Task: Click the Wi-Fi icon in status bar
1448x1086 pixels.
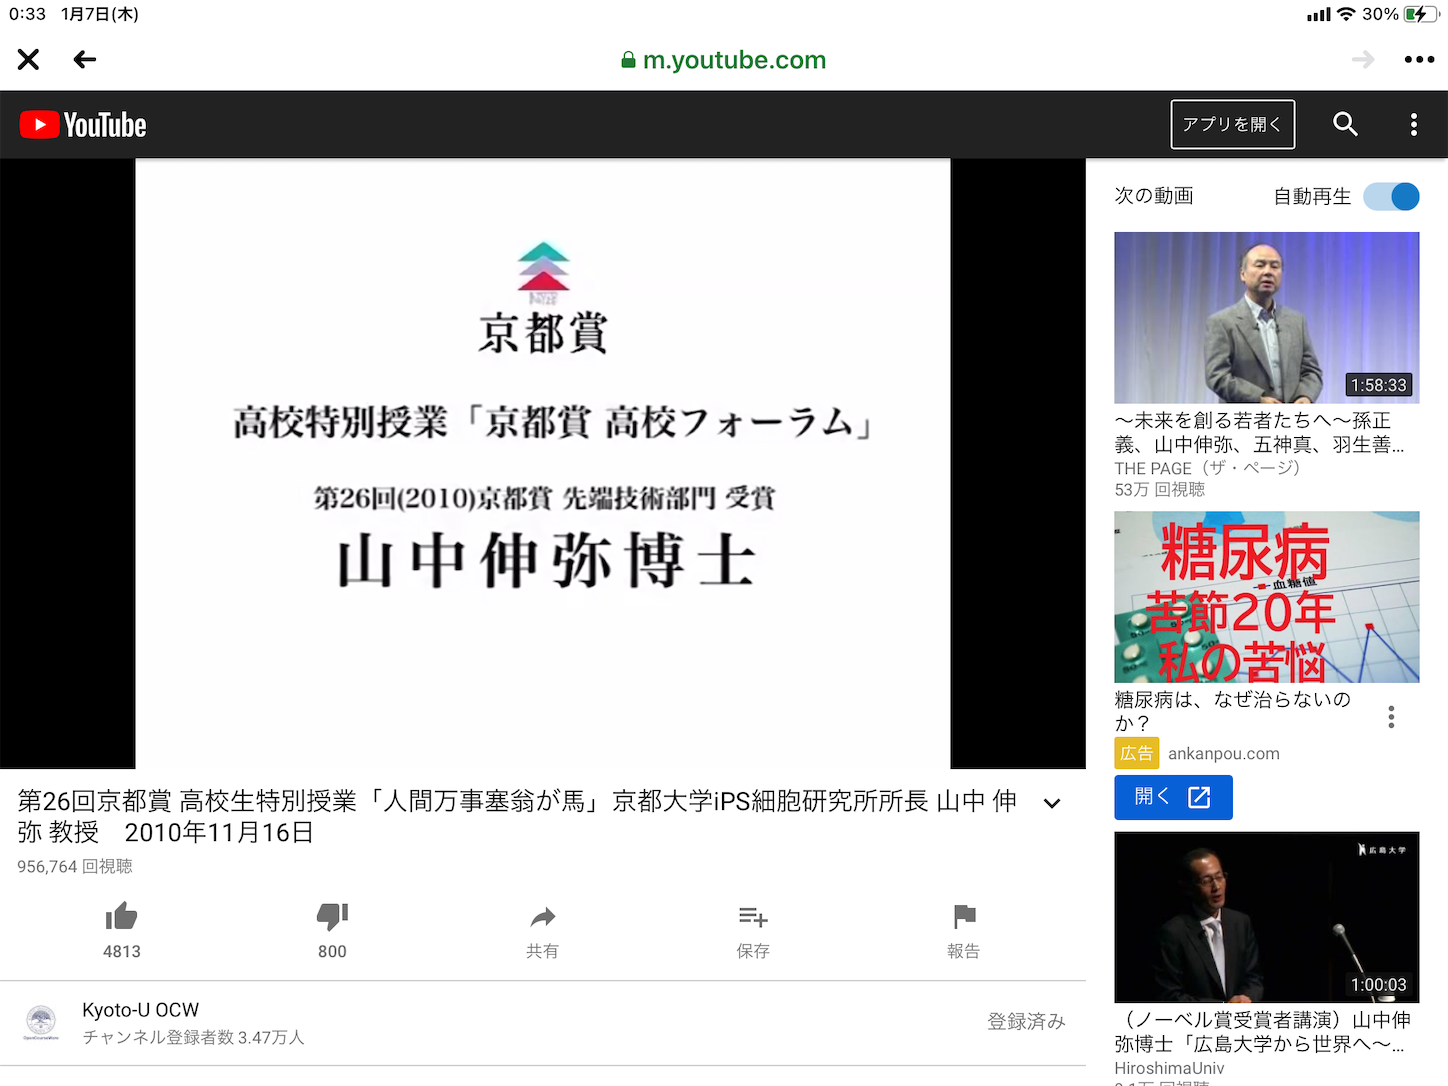Action: (x=1346, y=14)
